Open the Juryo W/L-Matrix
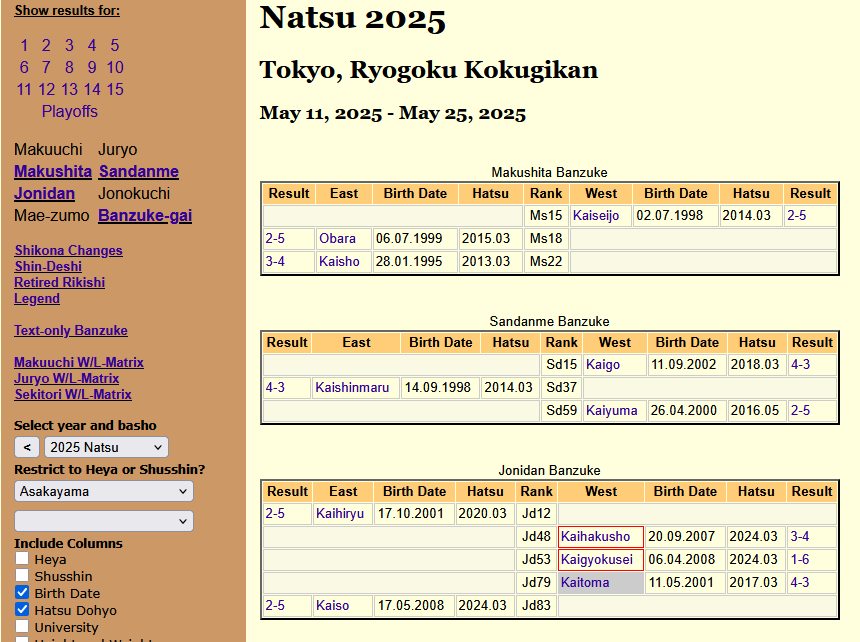 coord(66,378)
